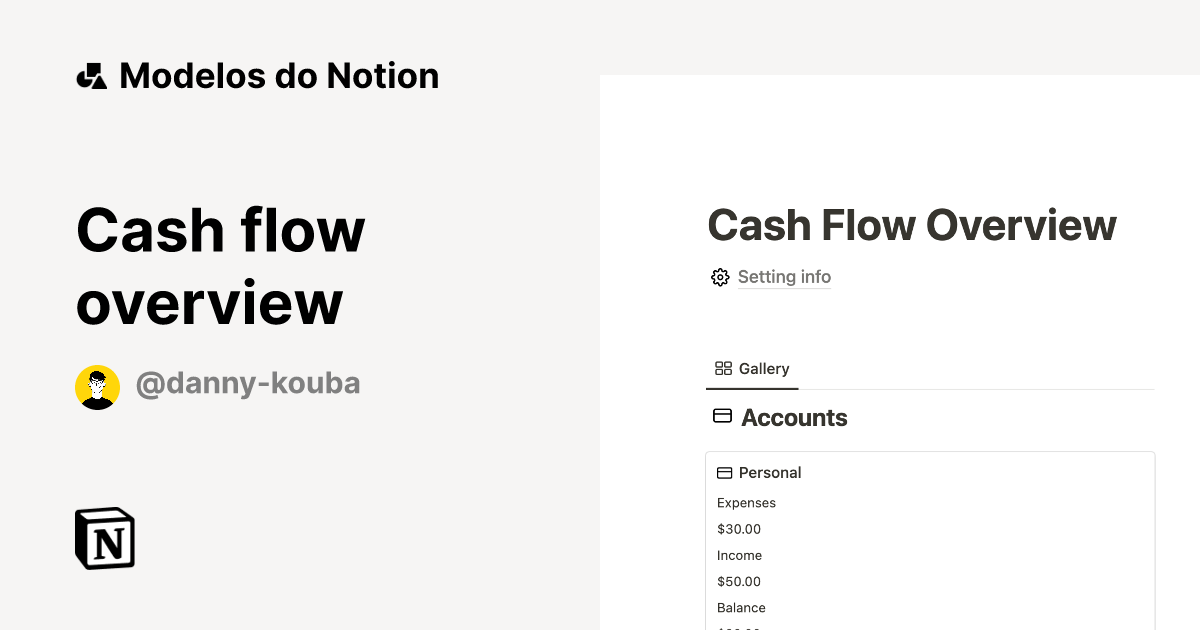Click the @danny-kouba username link
Screen dimensions: 1200x630
pos(248,383)
